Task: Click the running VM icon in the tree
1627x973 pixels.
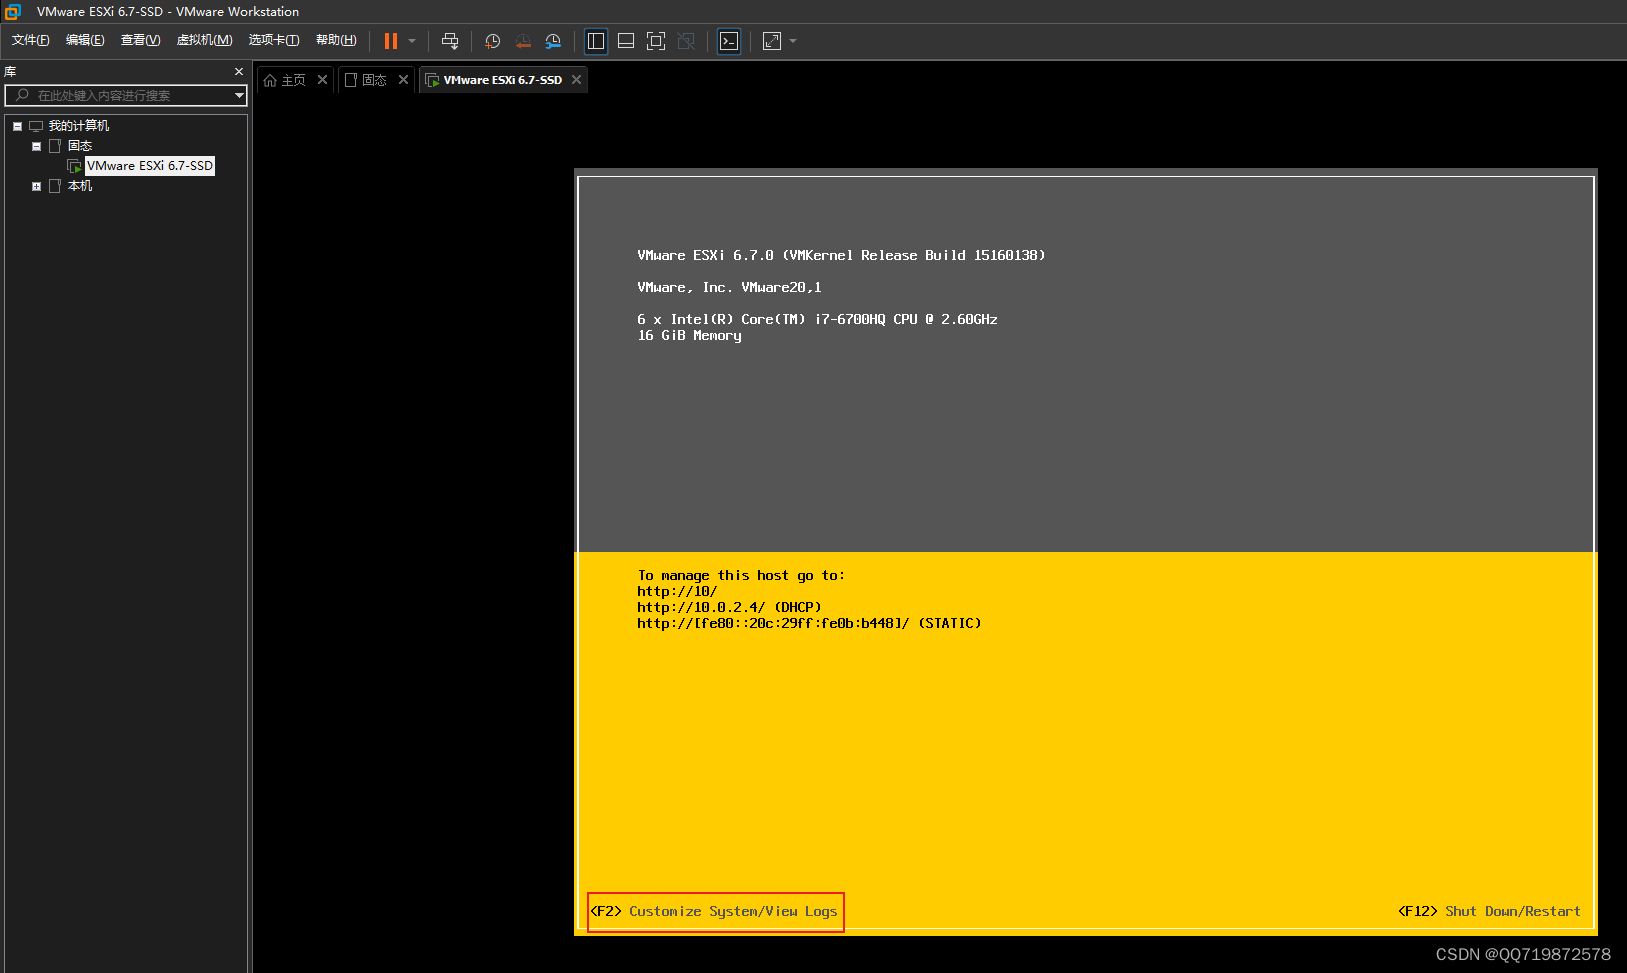Action: 74,166
